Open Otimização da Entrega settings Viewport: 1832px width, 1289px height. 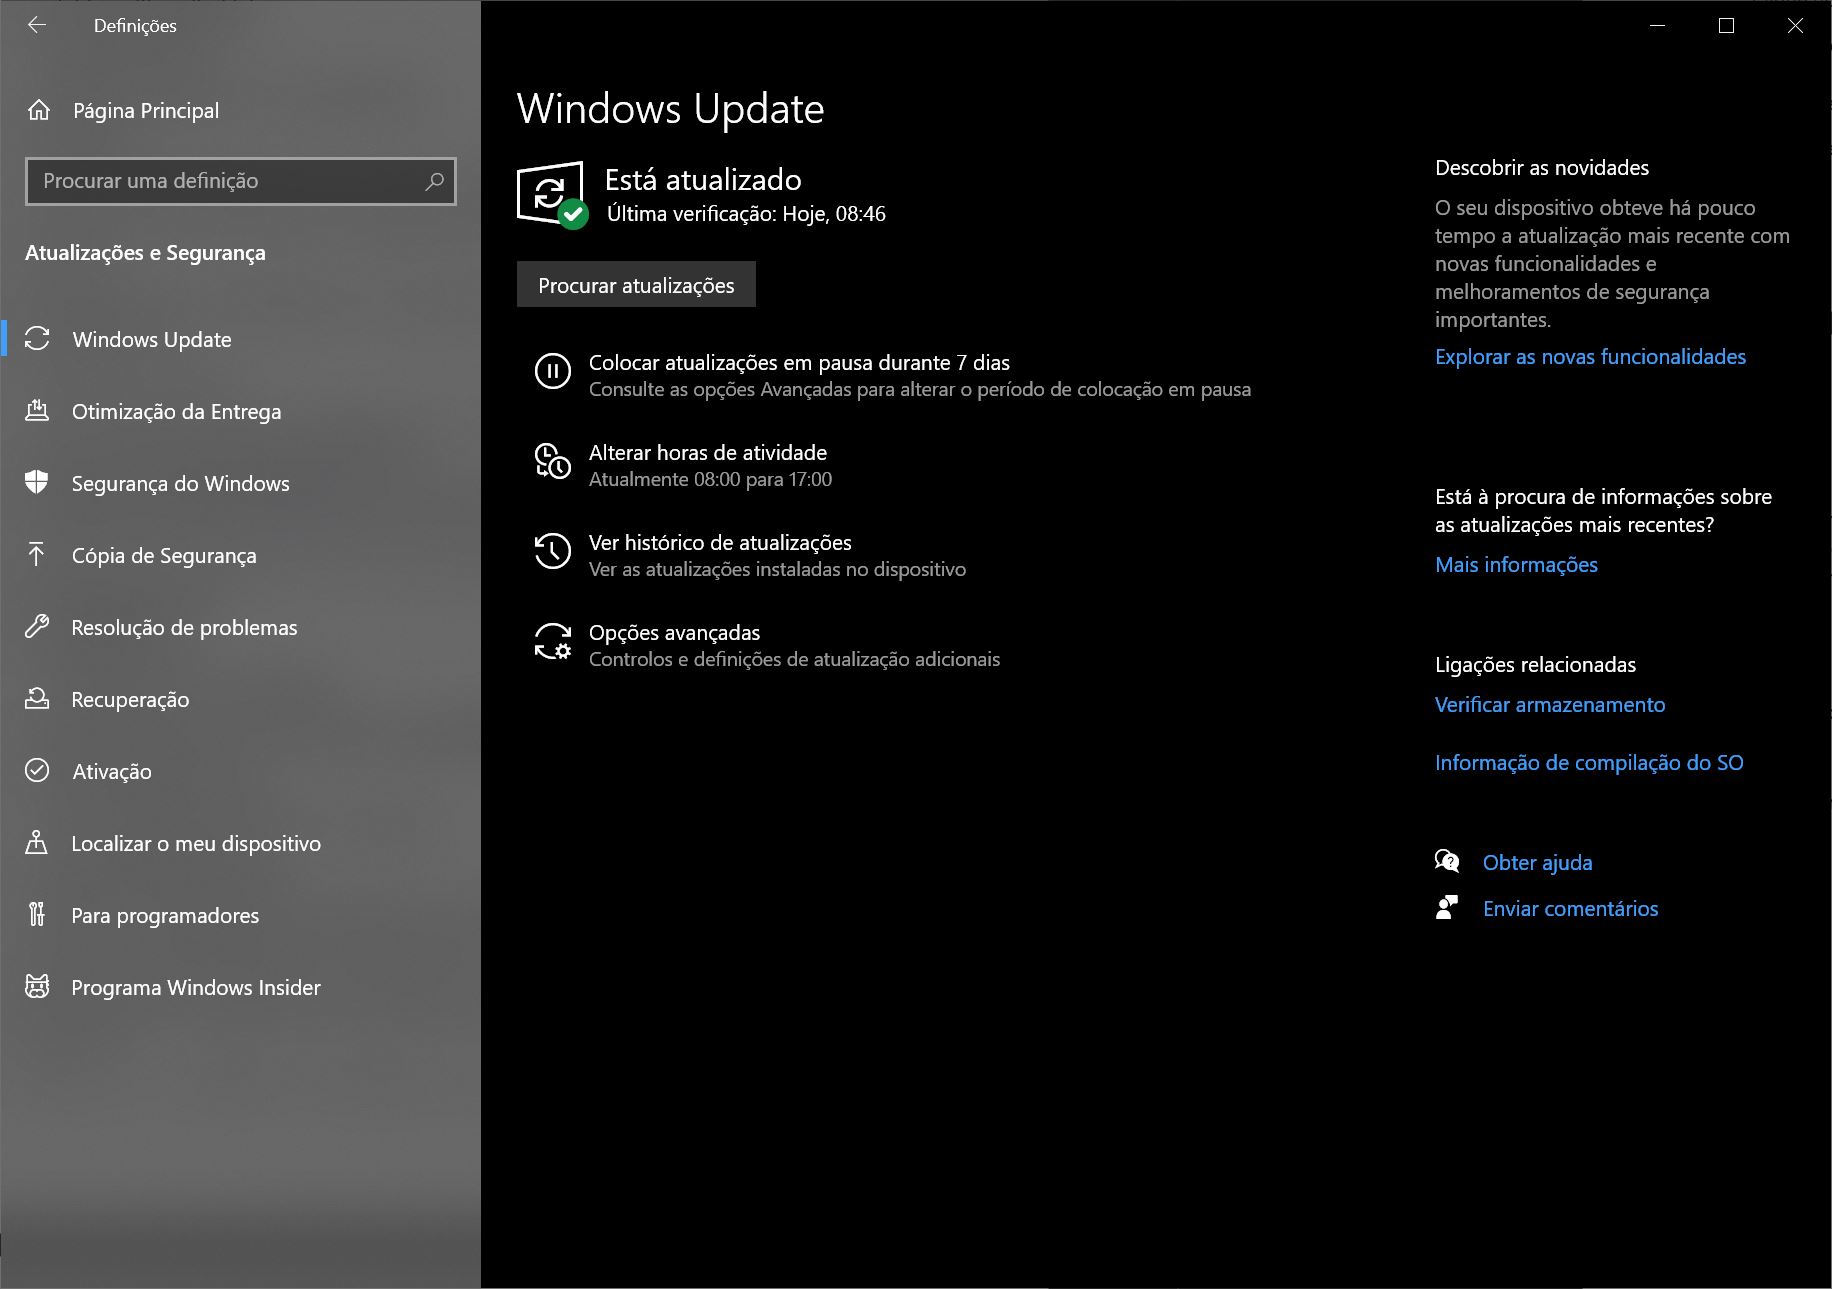click(240, 411)
